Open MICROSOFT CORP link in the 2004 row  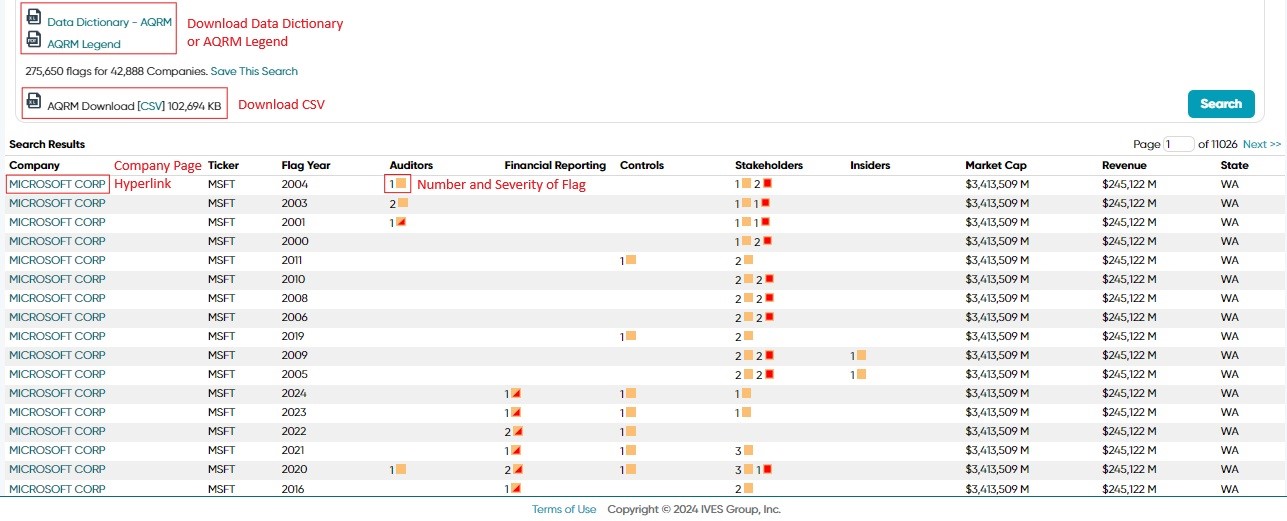pyautogui.click(x=57, y=184)
